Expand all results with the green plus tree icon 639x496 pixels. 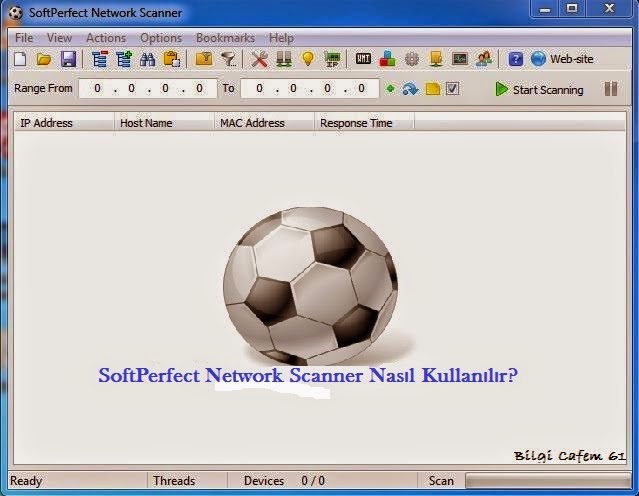pos(124,59)
